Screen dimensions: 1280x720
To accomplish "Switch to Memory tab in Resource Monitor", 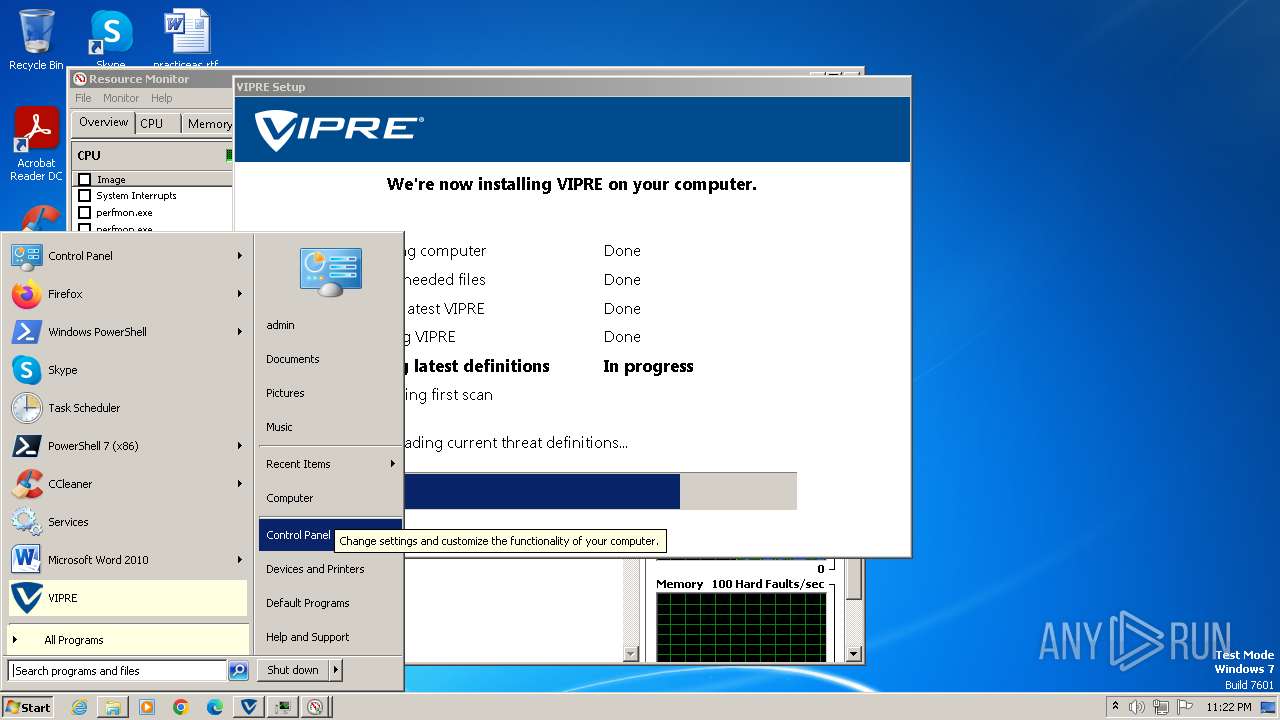I will click(x=209, y=124).
